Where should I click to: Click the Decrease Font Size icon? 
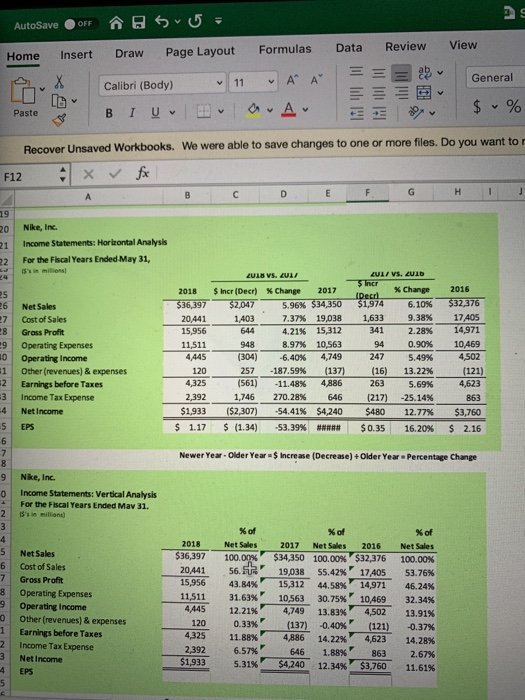[x=316, y=80]
